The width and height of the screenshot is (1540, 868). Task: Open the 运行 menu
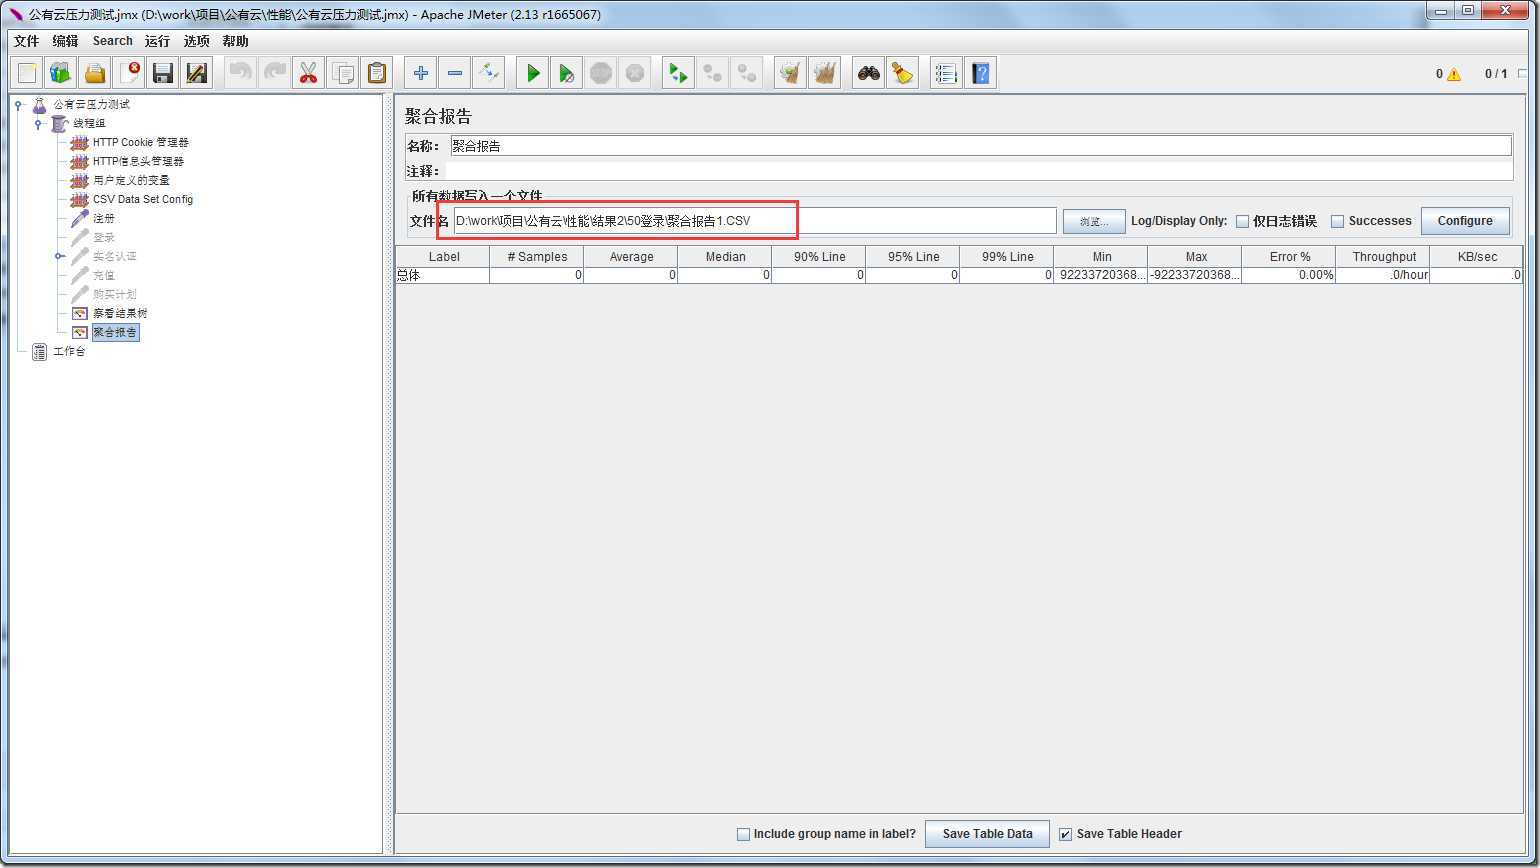pos(157,41)
